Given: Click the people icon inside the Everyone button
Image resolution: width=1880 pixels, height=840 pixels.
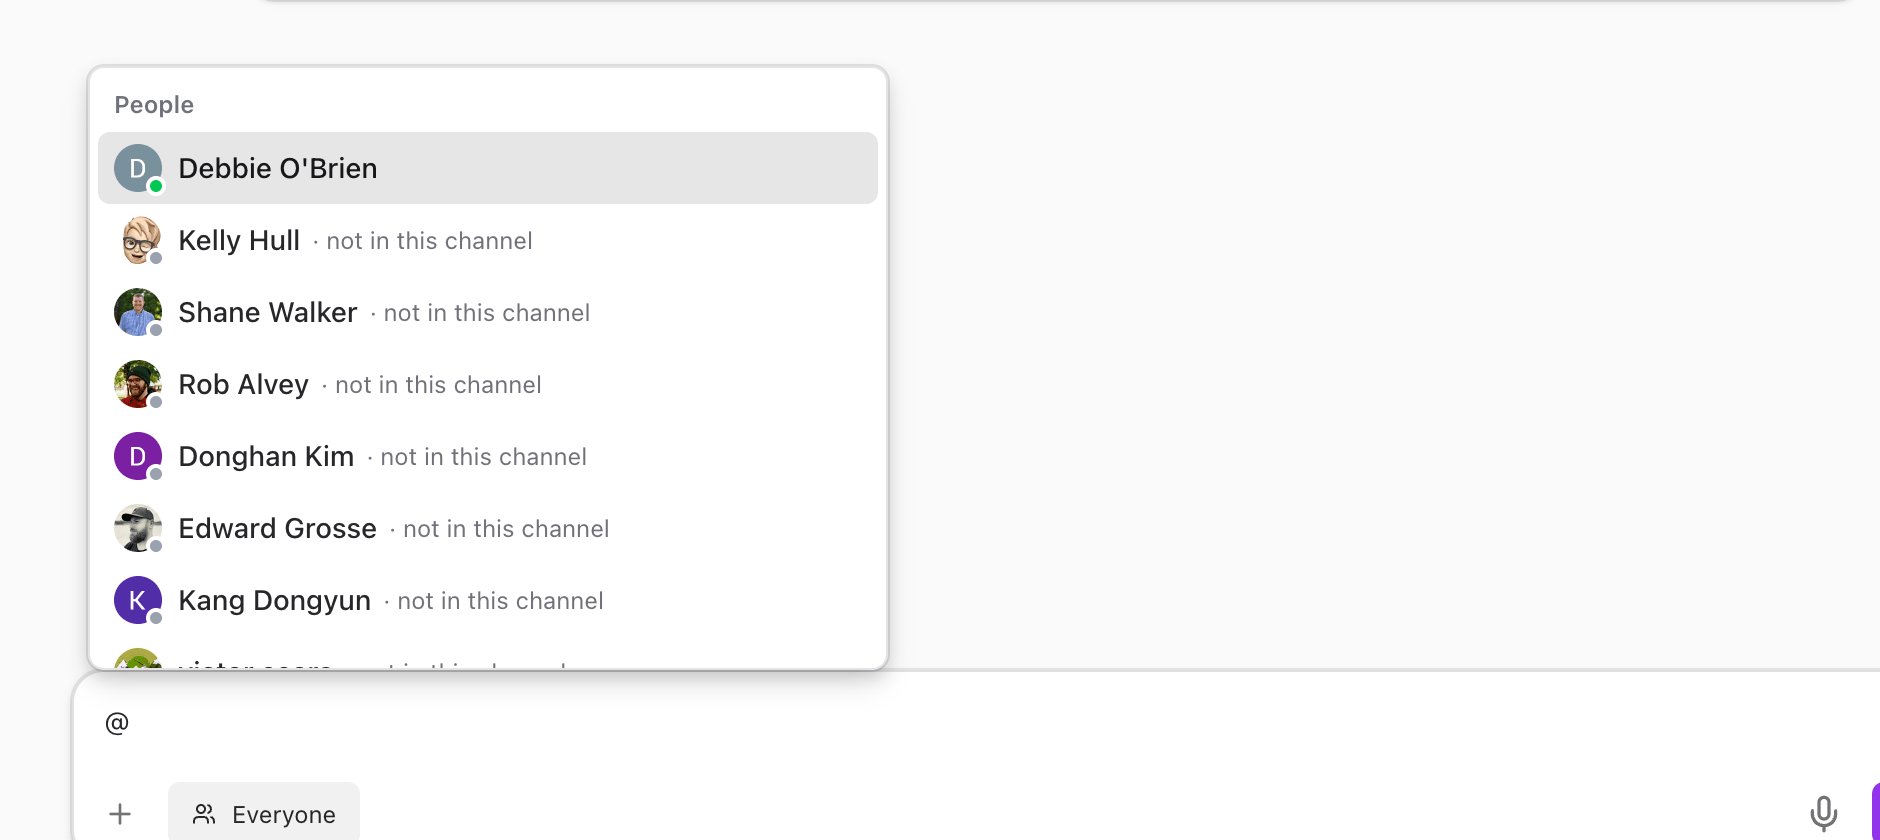Looking at the screenshot, I should (x=204, y=814).
